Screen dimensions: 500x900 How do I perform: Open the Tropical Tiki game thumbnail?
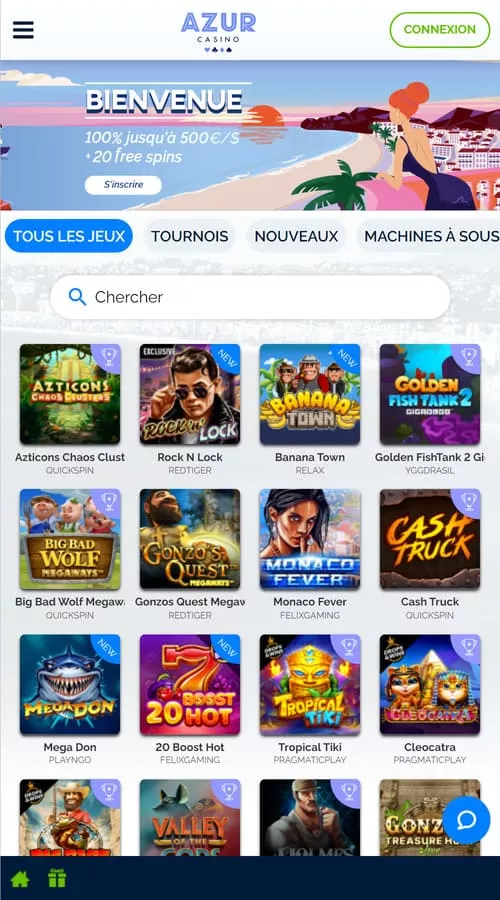[310, 684]
